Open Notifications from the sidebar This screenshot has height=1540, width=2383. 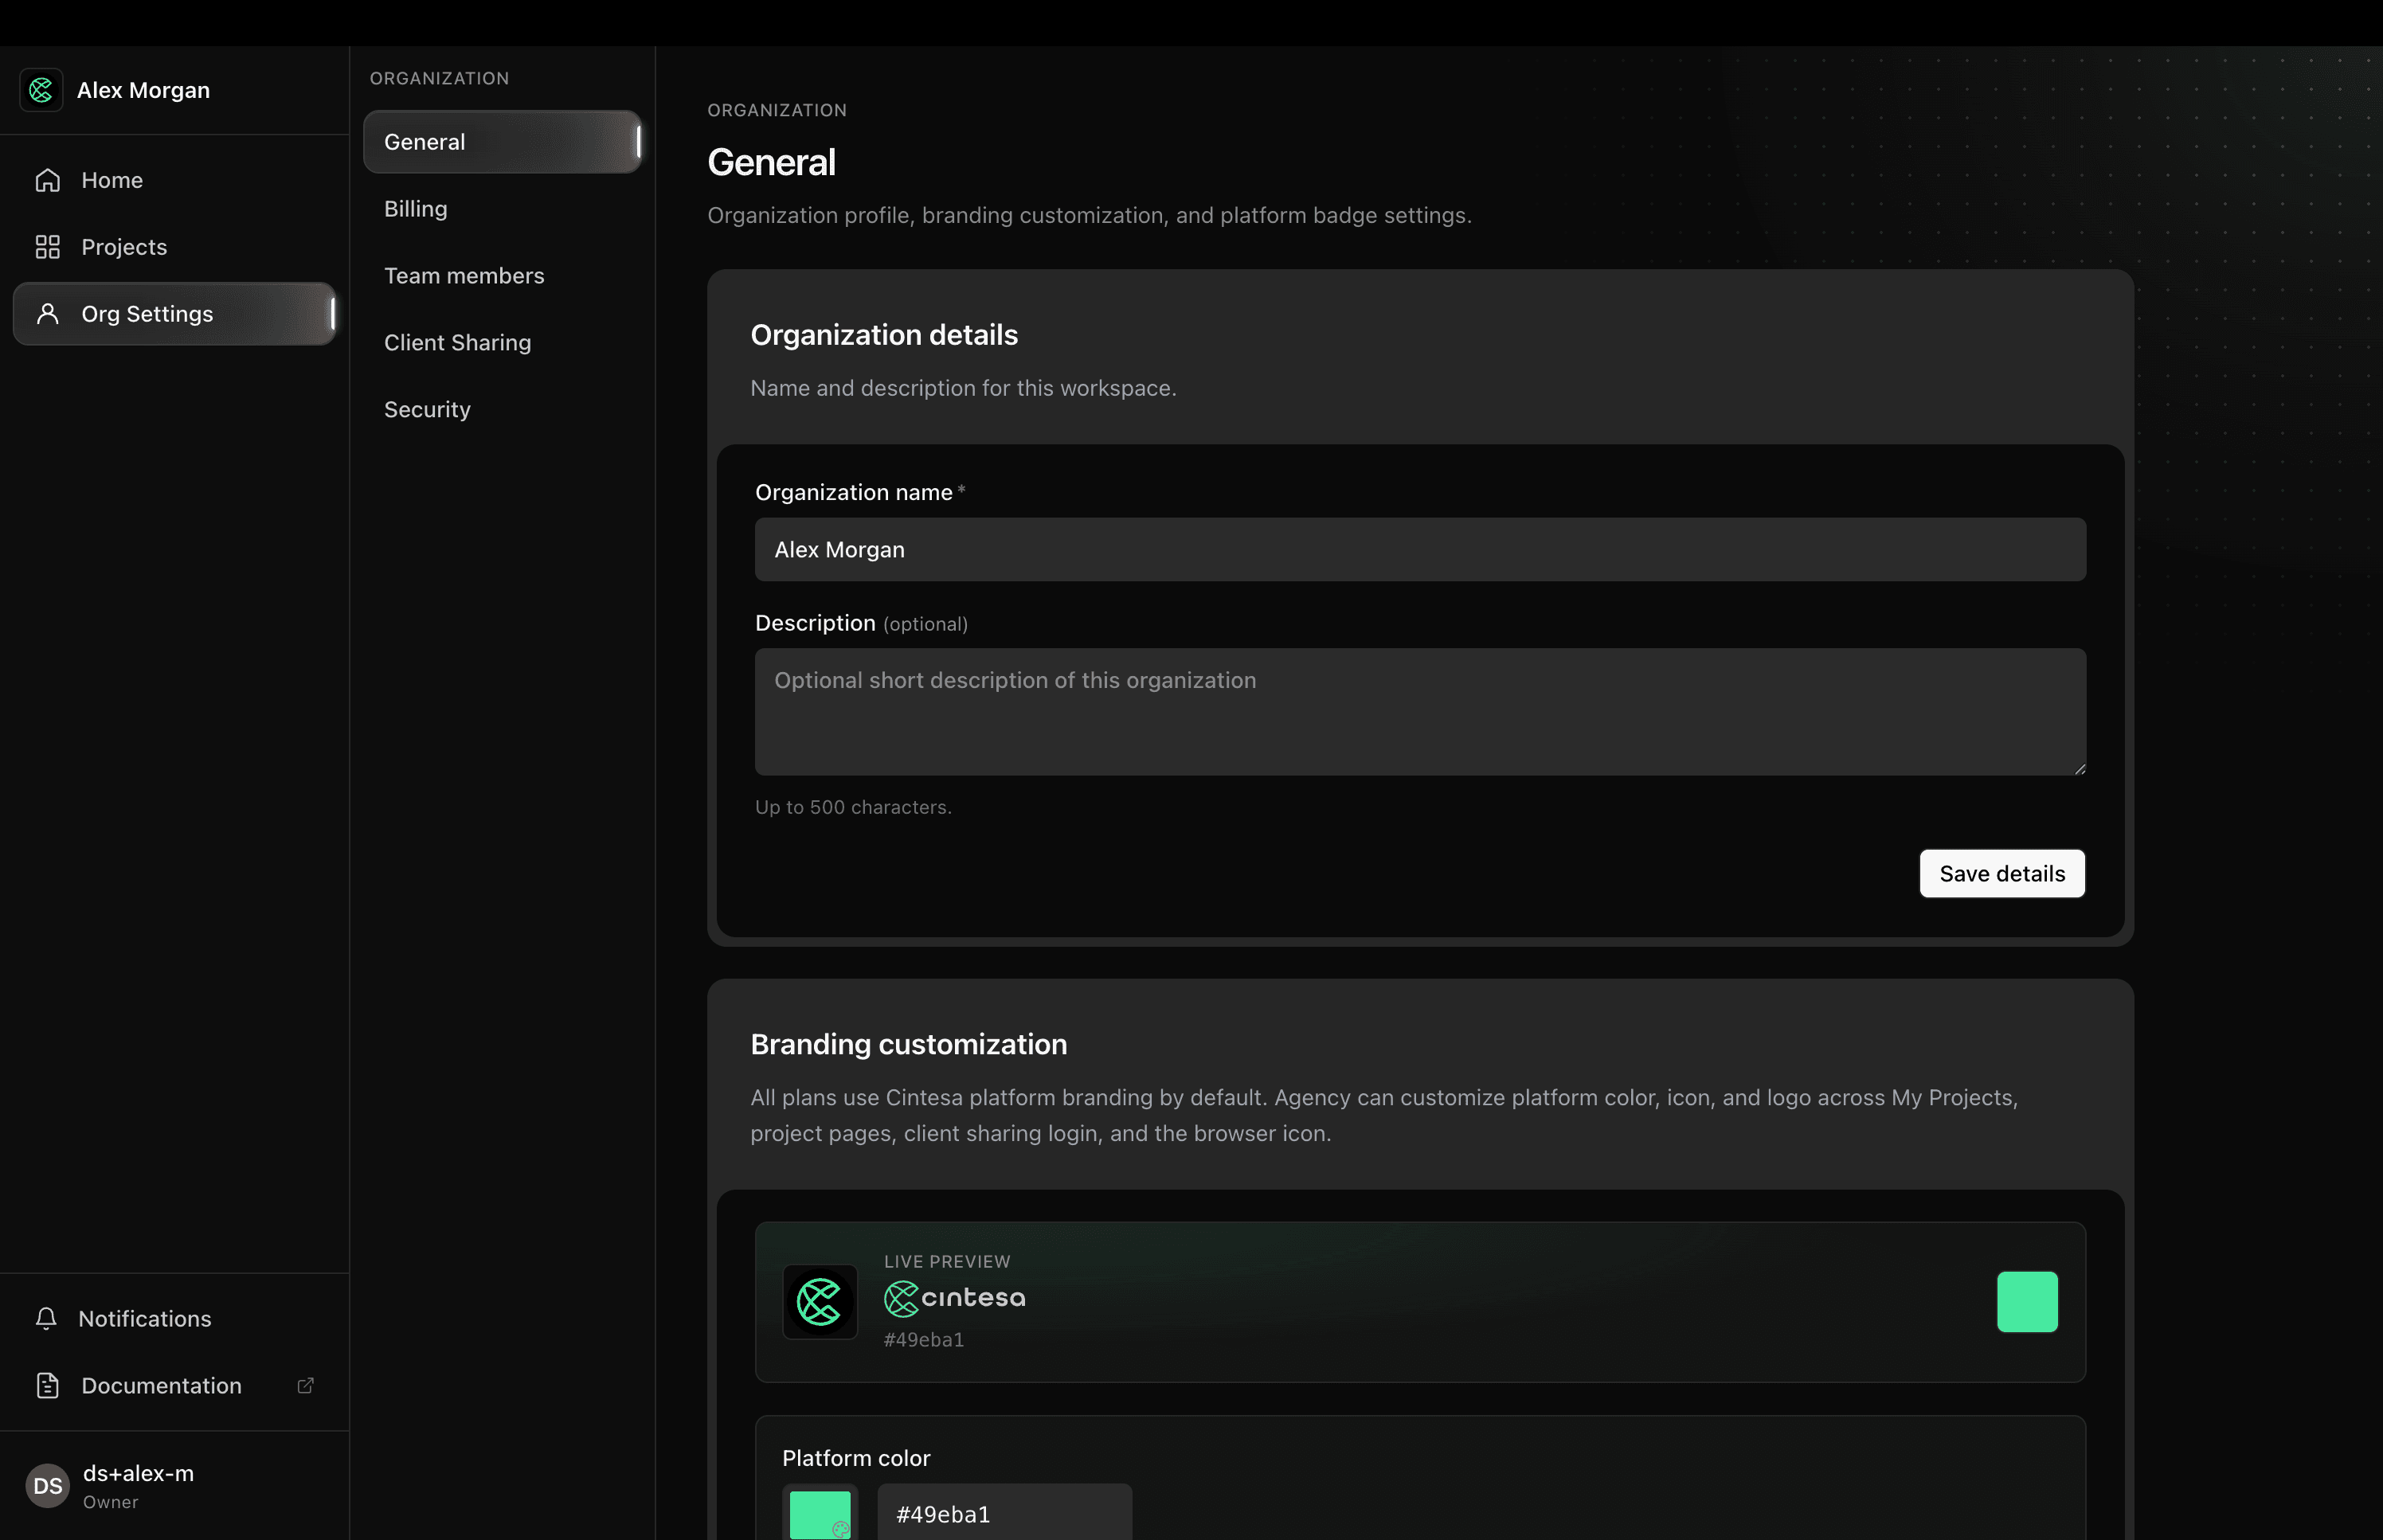tap(174, 1319)
